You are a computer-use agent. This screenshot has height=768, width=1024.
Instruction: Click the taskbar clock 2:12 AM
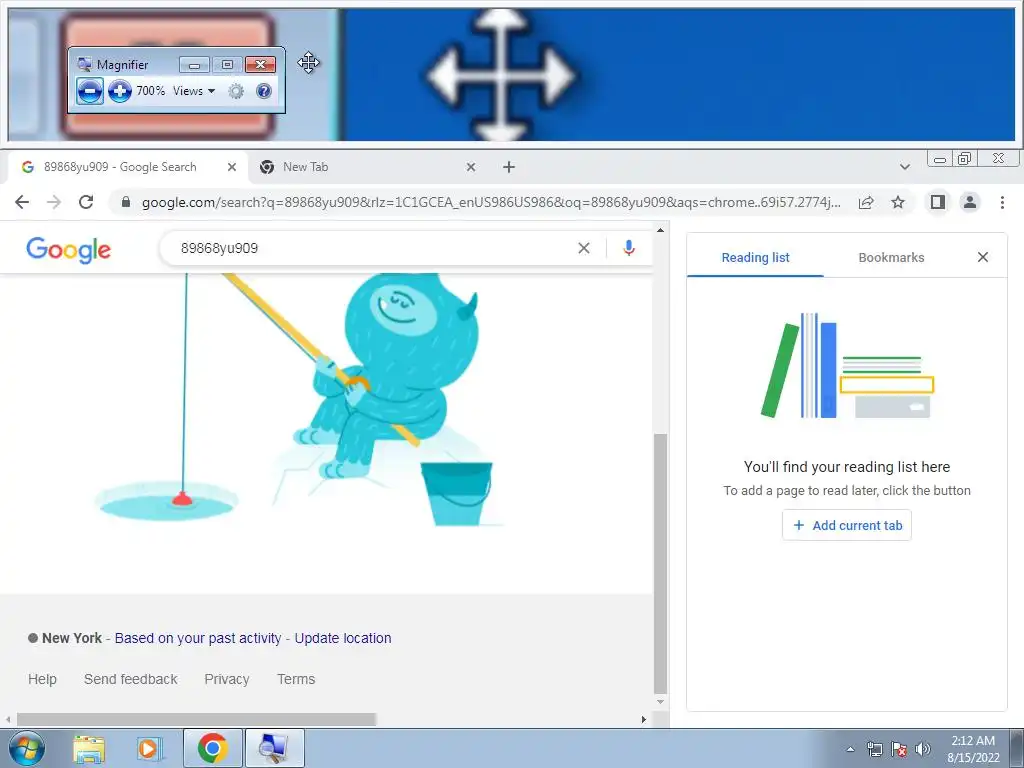click(973, 741)
